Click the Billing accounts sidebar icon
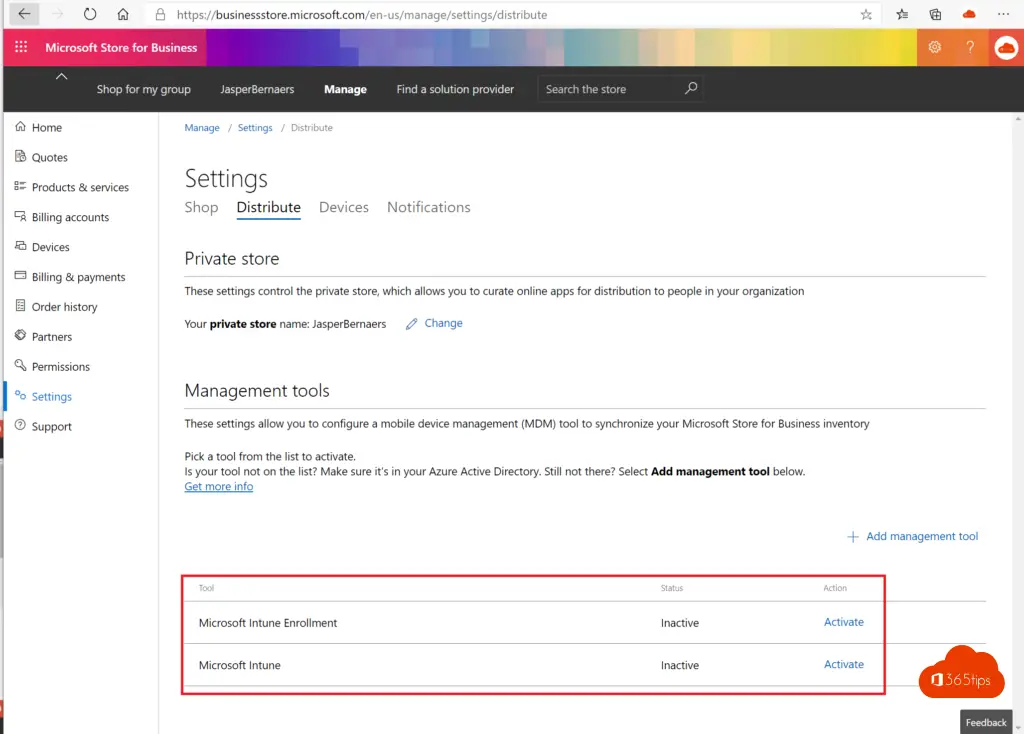1024x734 pixels. coord(20,217)
